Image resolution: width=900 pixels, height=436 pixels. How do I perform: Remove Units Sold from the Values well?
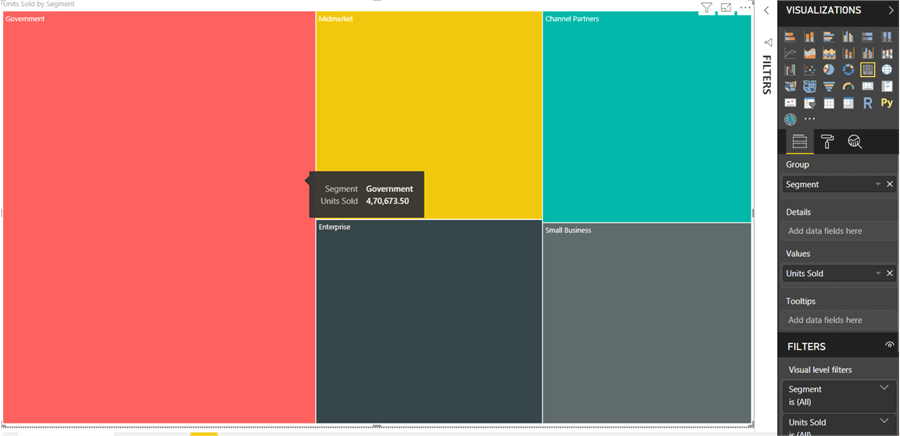pos(890,274)
